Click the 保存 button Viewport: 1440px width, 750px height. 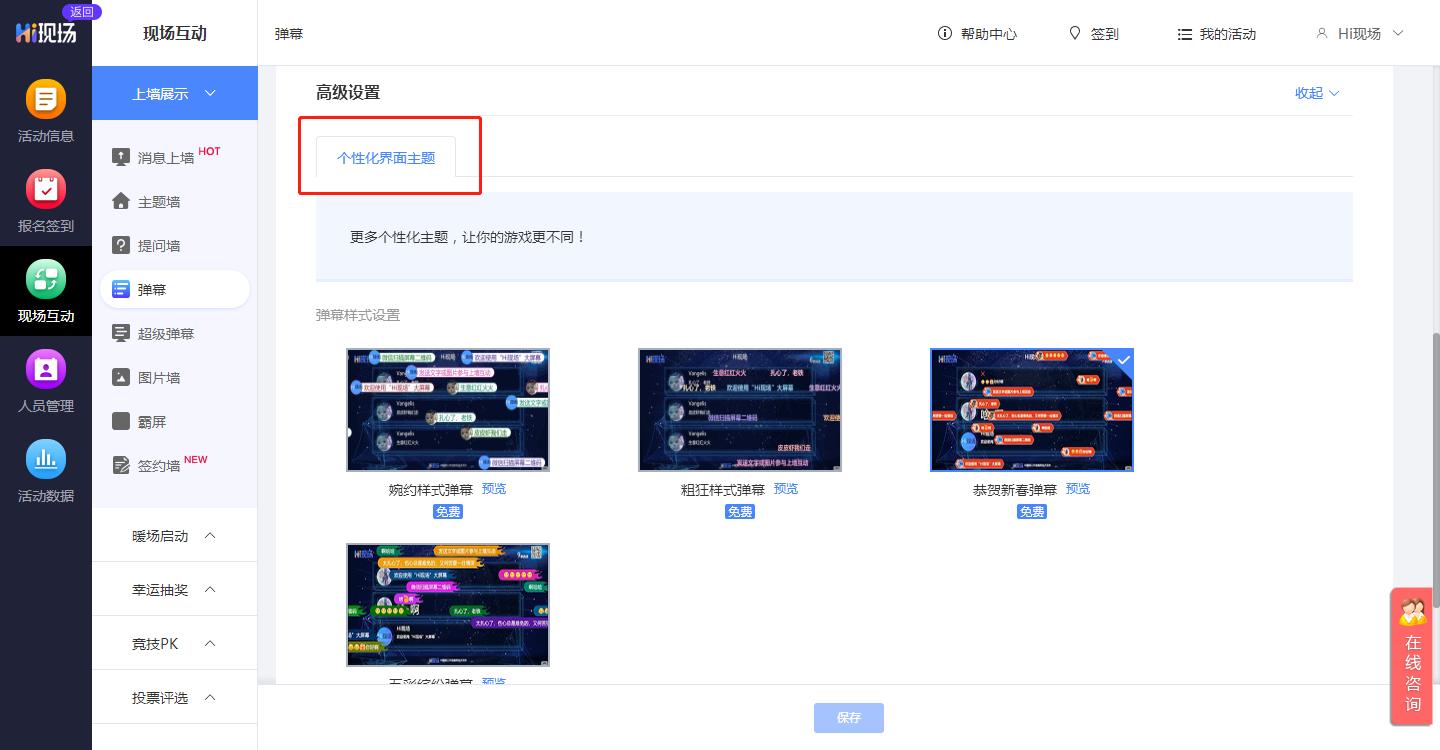(x=848, y=718)
